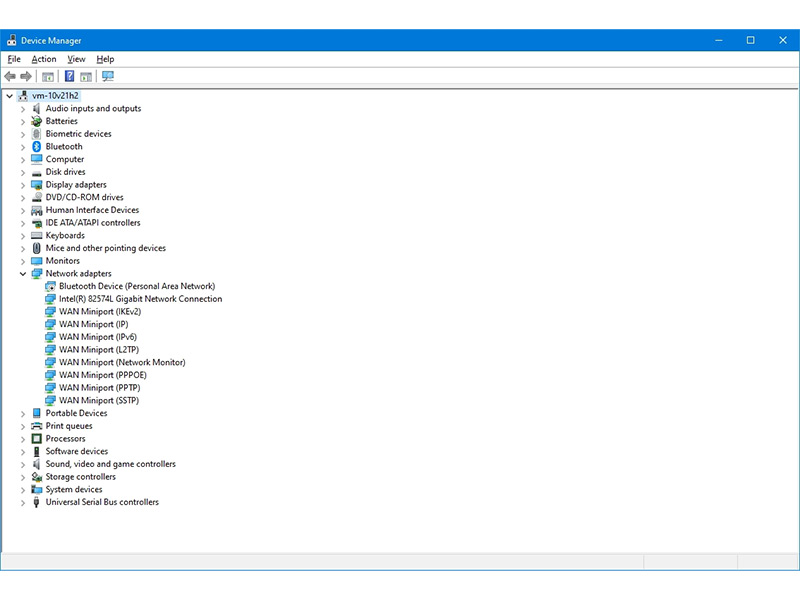Select the Display adapters icon
800x600 pixels.
[x=36, y=185]
